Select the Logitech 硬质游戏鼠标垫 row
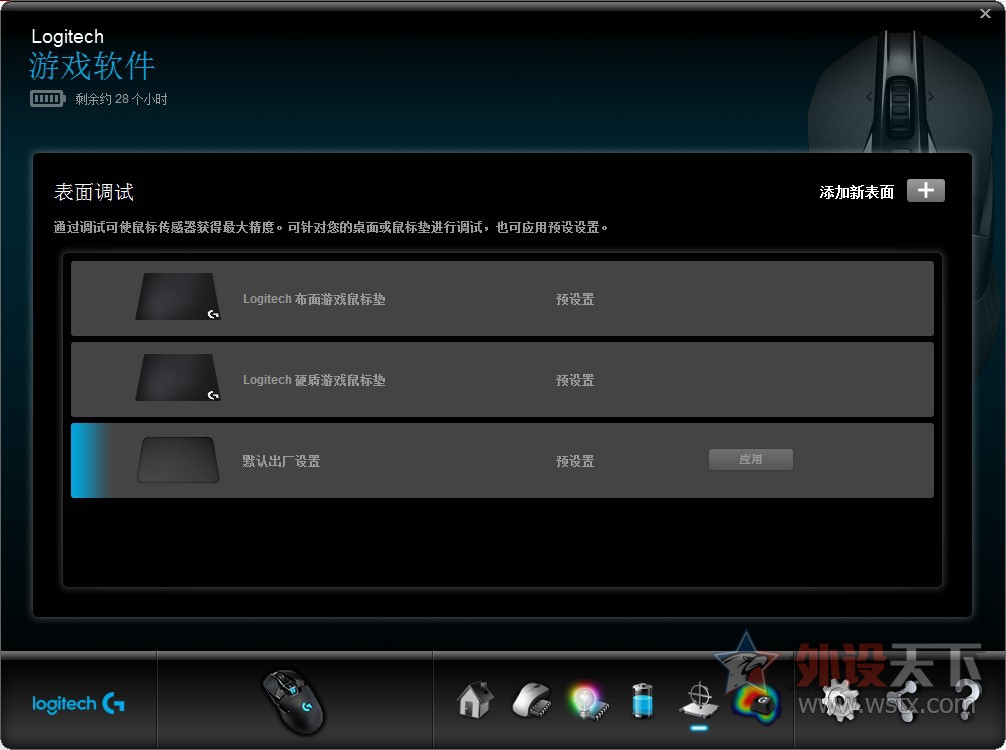The height and width of the screenshot is (750, 1006). [x=502, y=379]
